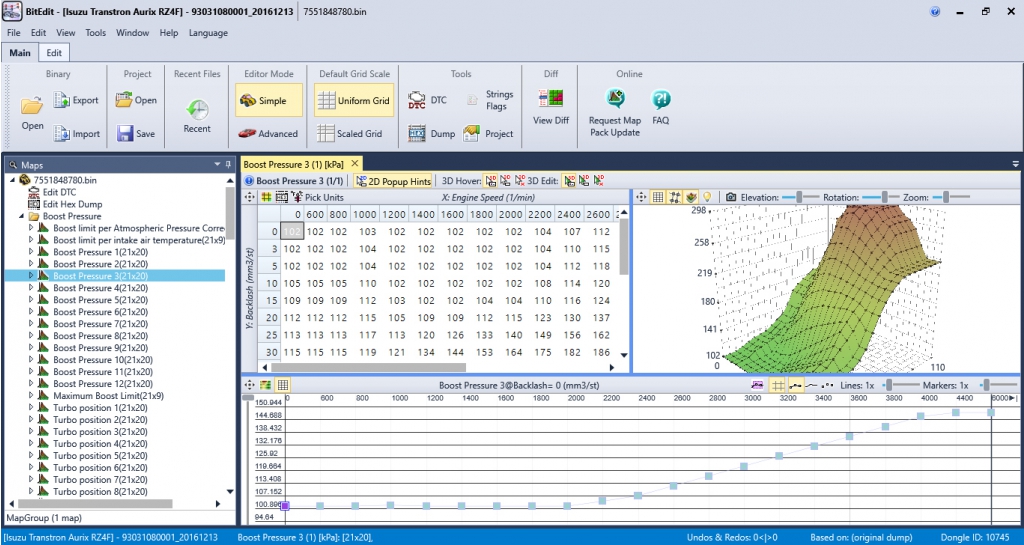The height and width of the screenshot is (545, 1024).
Task: Click Request Map Pack Update
Action: click(615, 108)
